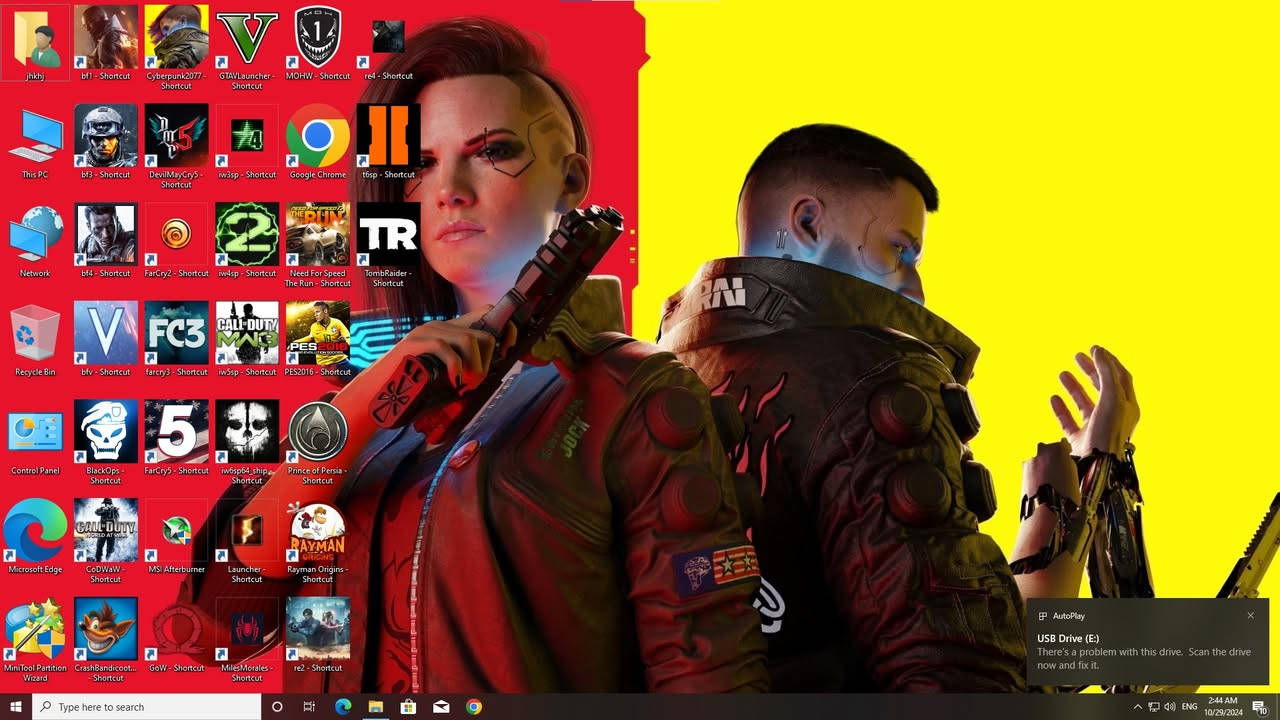Switch input language via ENG indicator
Screen dimensions: 1280x720
(x=1190, y=707)
